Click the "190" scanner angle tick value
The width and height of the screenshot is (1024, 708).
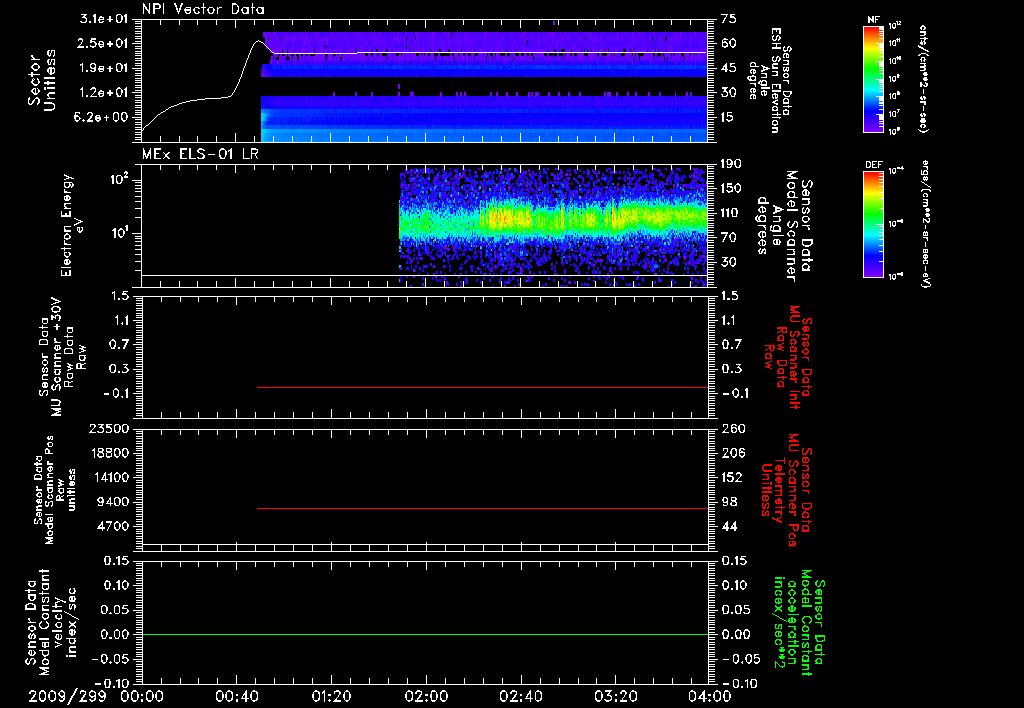coord(731,164)
